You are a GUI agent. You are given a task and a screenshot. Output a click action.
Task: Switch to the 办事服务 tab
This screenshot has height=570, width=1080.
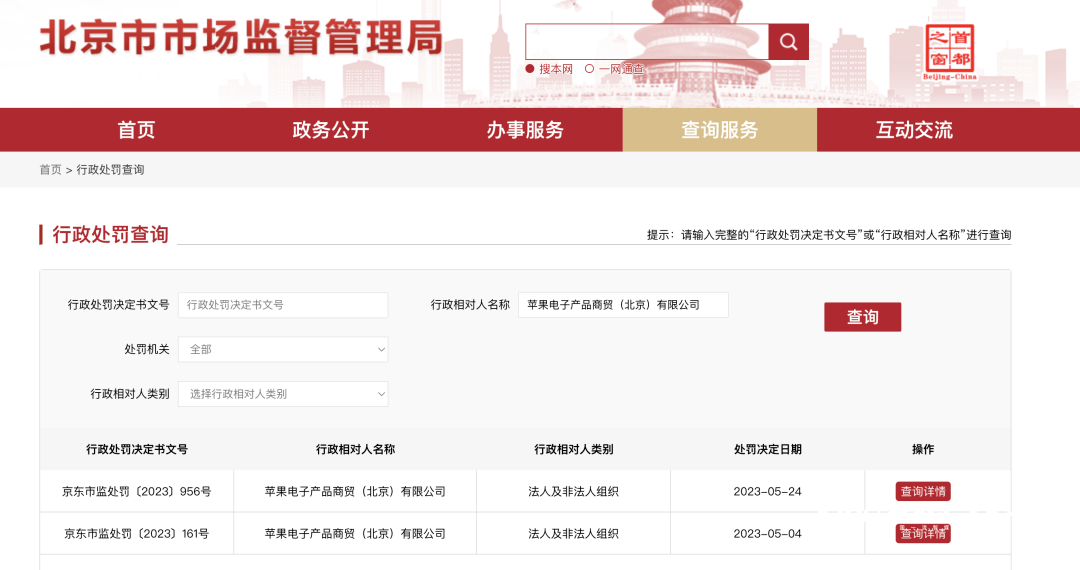[525, 129]
